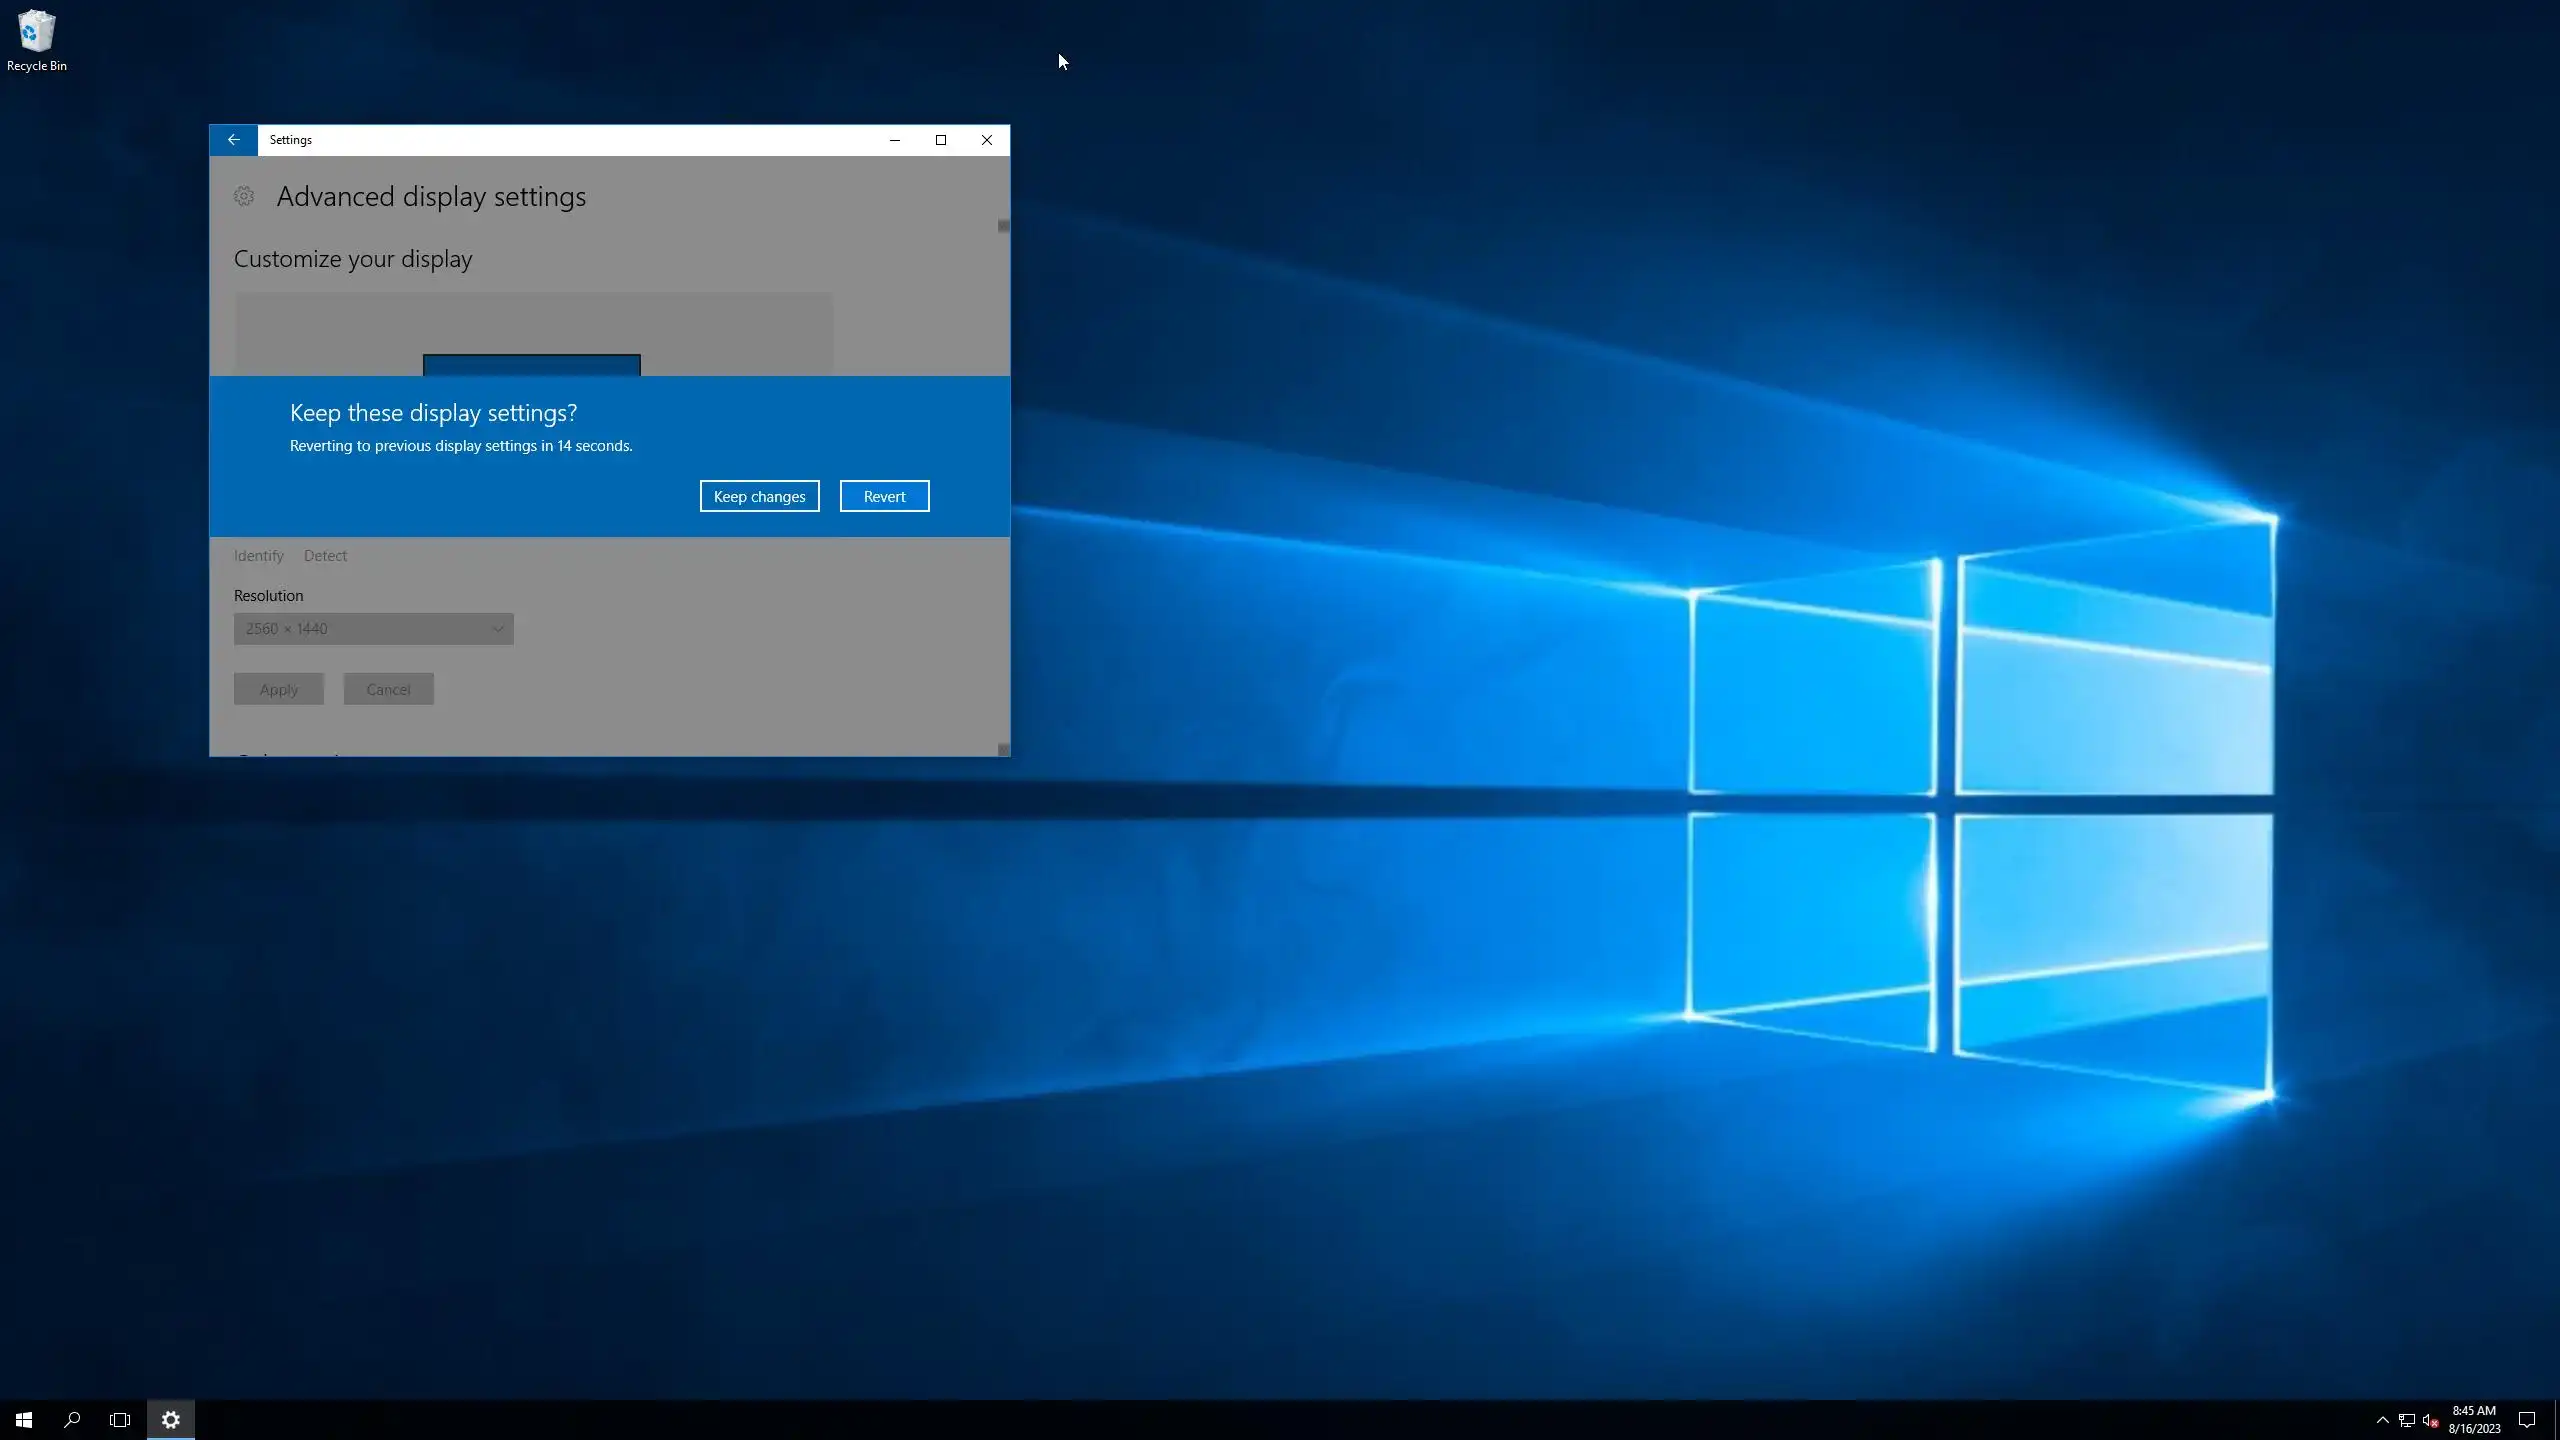The width and height of the screenshot is (2560, 1440).
Task: Click the Identify link
Action: (258, 556)
